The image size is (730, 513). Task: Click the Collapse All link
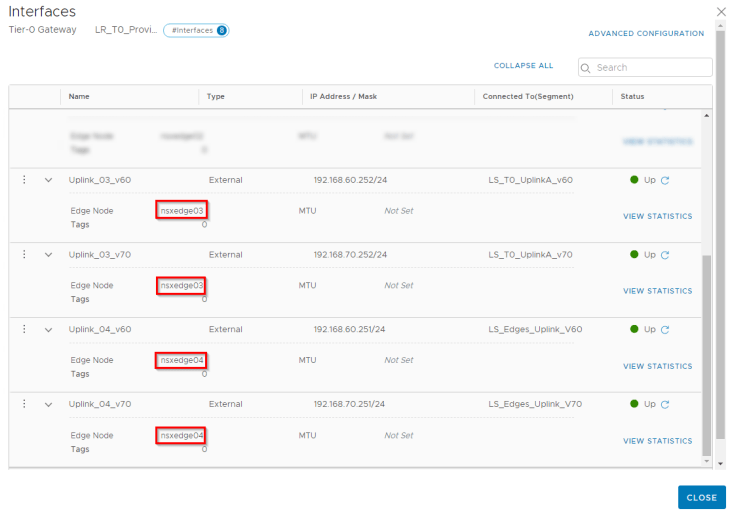coord(523,66)
